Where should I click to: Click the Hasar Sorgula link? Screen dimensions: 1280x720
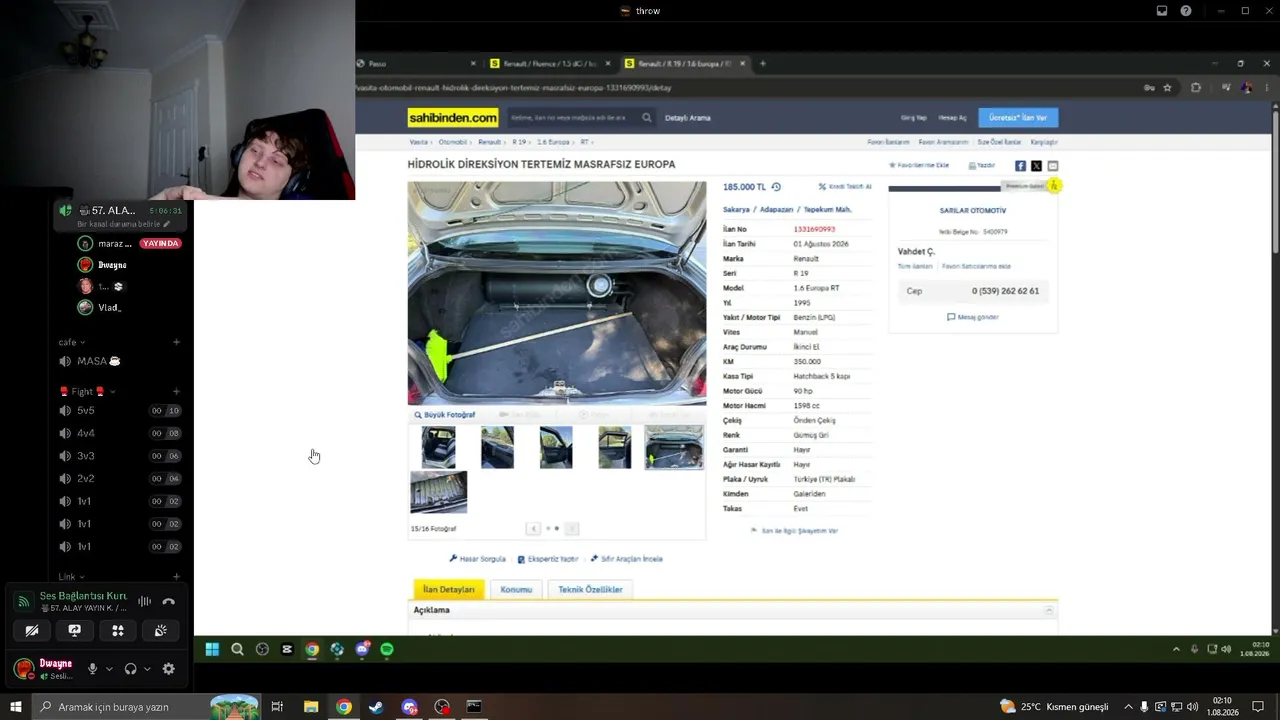[x=478, y=559]
